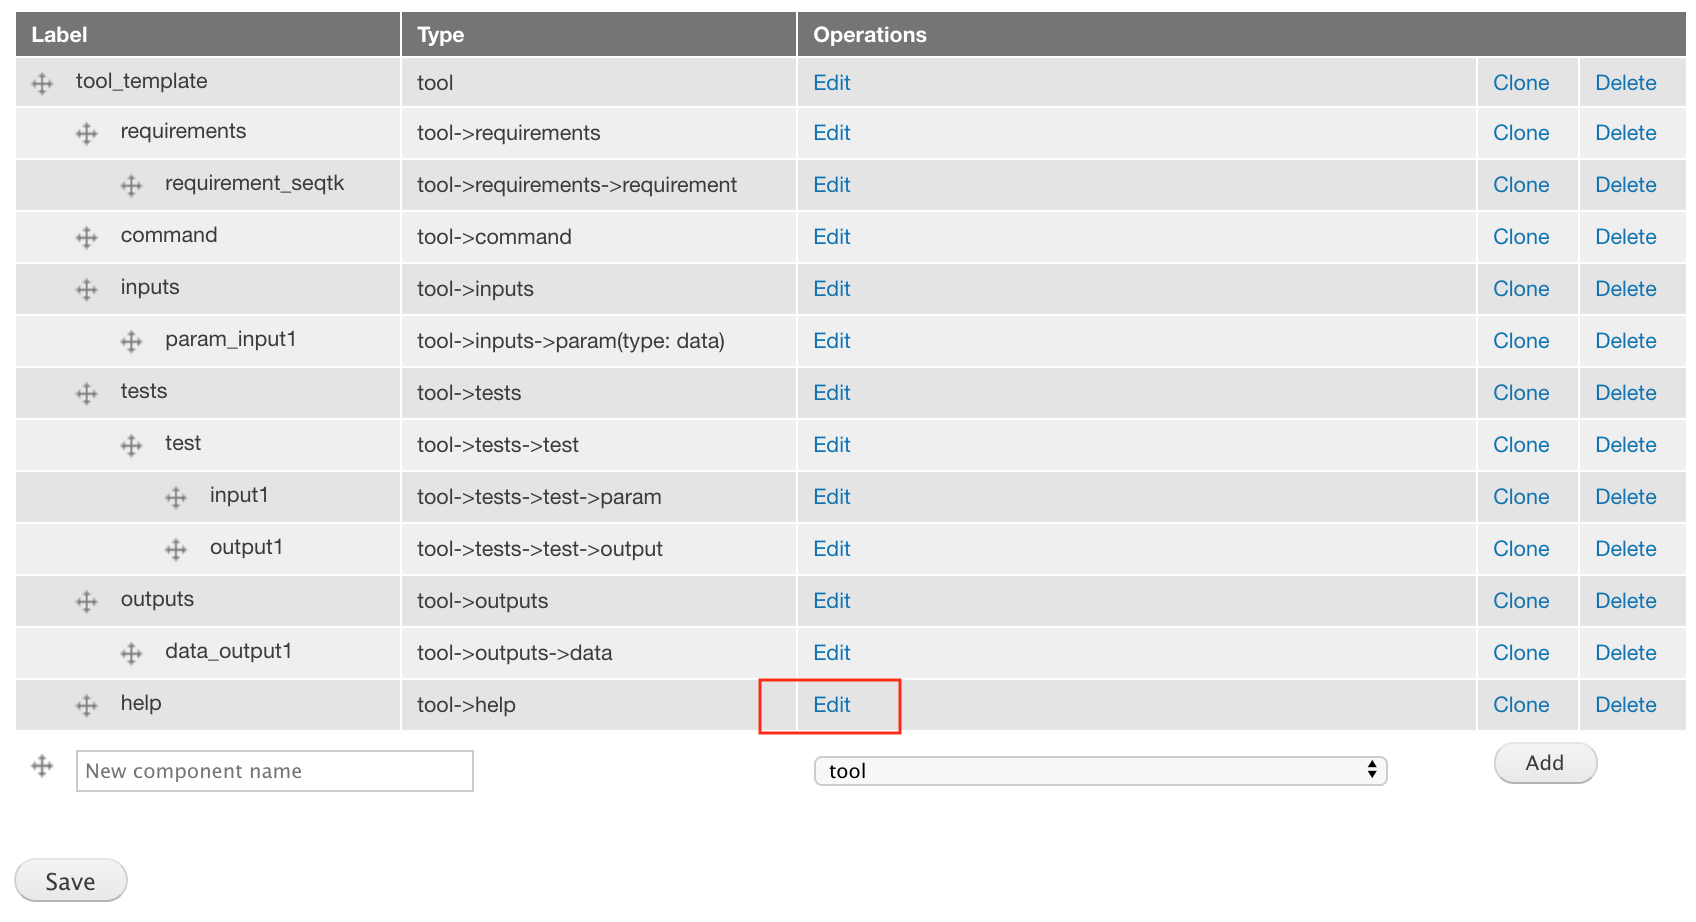Image resolution: width=1696 pixels, height=922 pixels.
Task: Delete the command component
Action: (1626, 237)
